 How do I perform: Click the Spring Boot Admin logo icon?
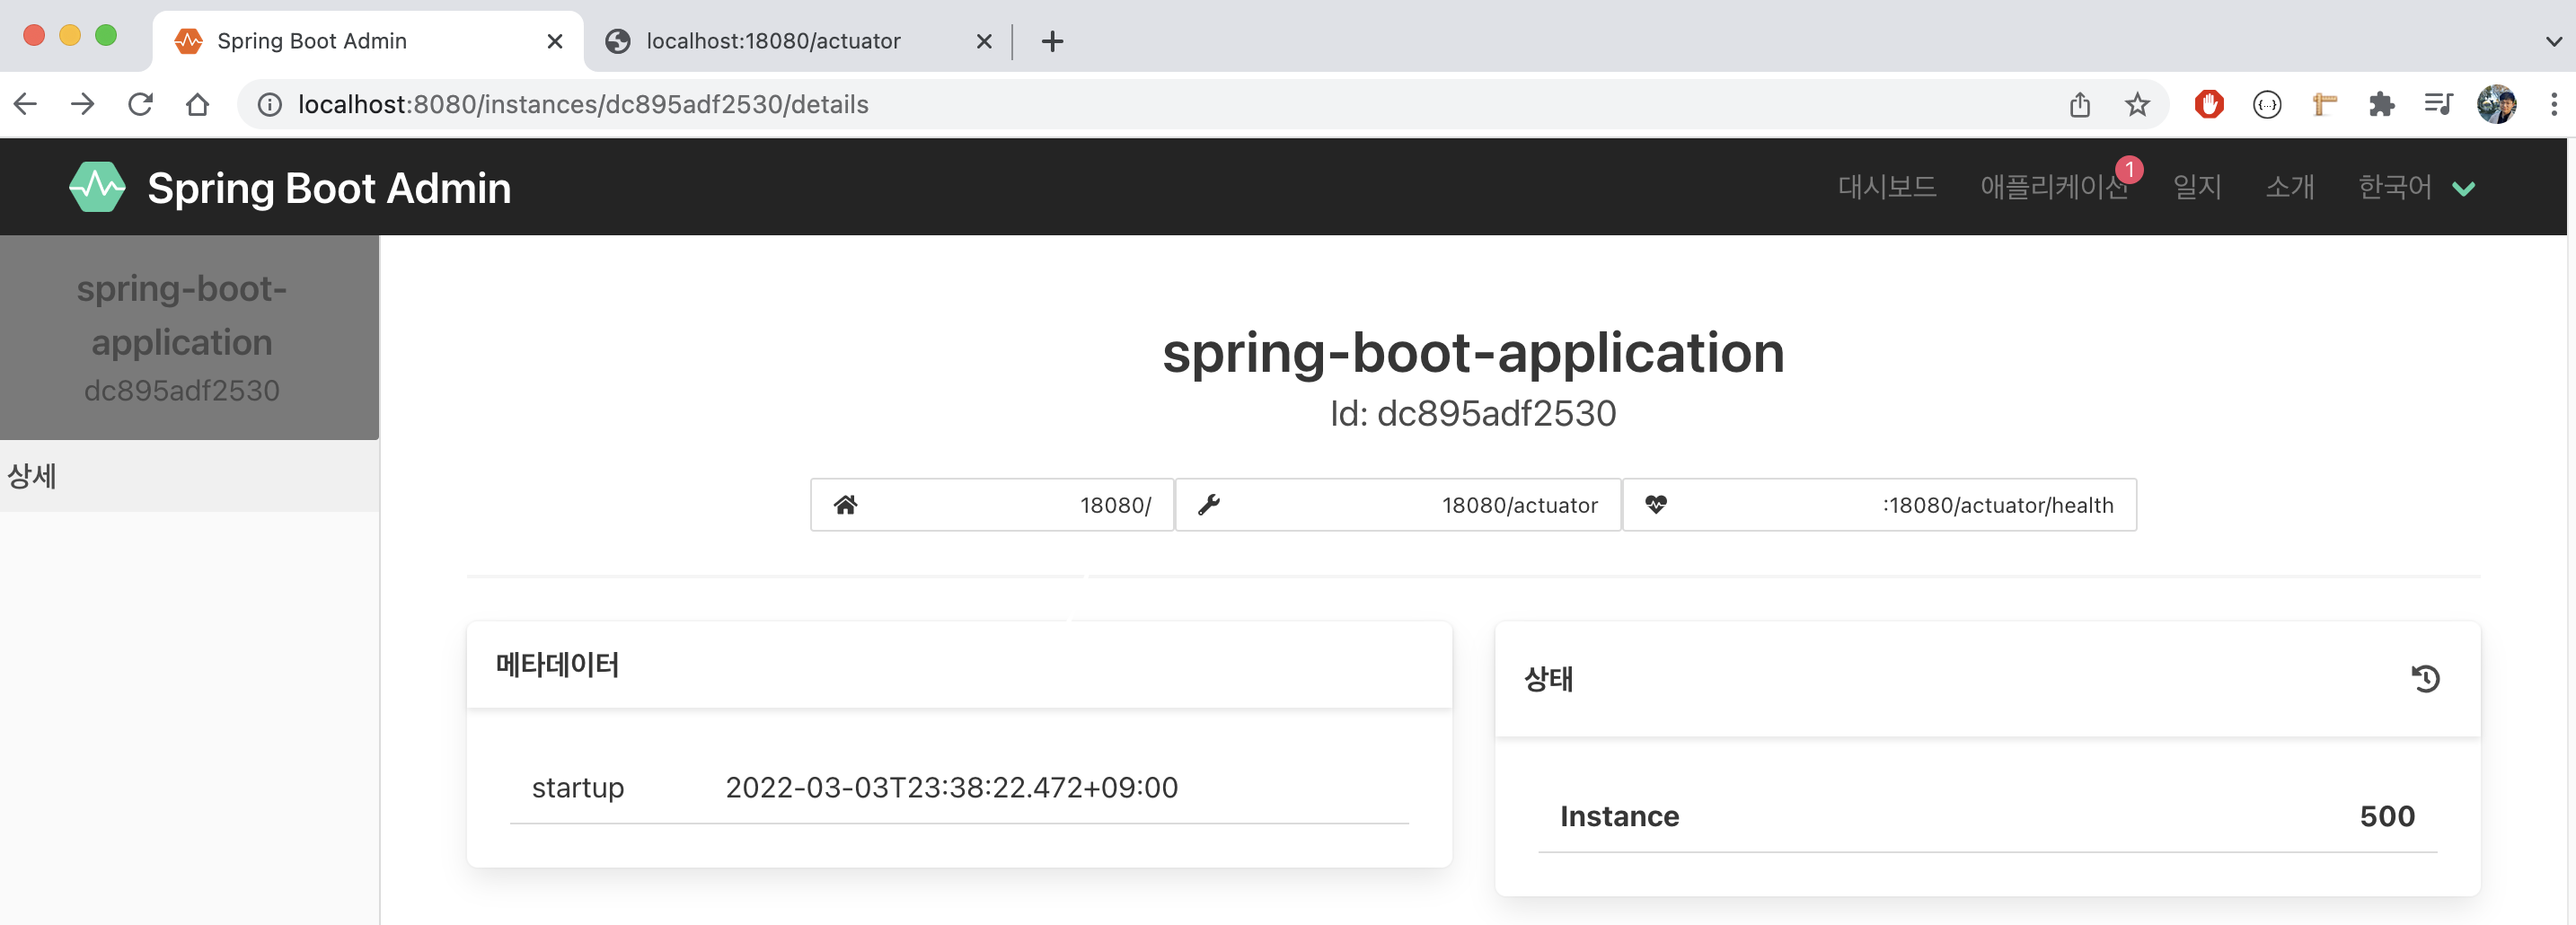(97, 187)
